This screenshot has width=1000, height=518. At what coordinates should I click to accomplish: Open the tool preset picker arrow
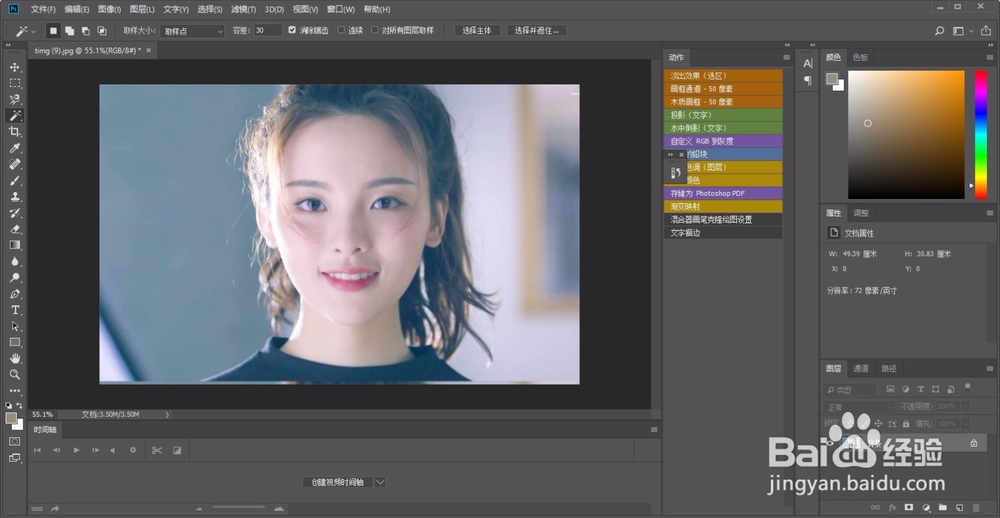point(33,31)
